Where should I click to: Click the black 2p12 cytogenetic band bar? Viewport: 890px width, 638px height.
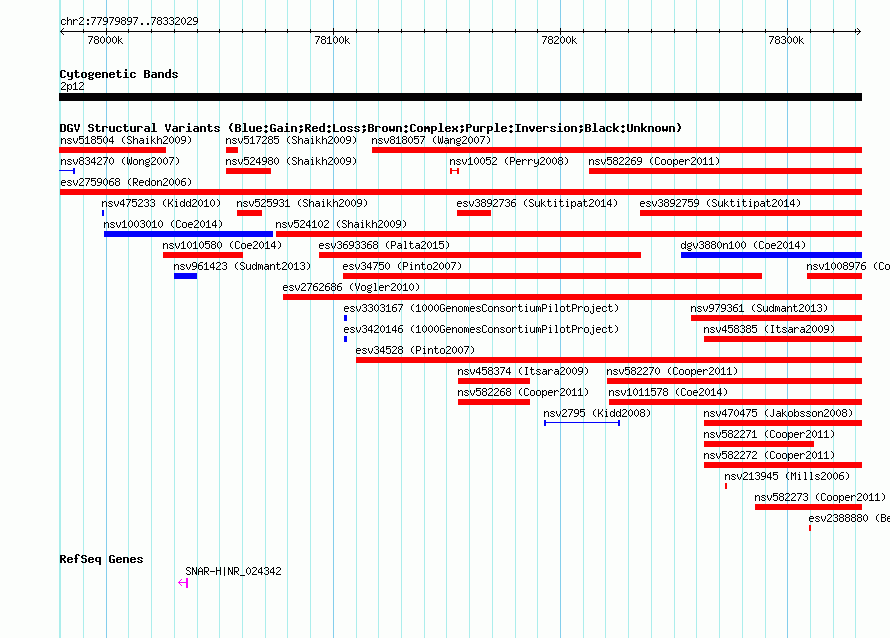tap(460, 97)
